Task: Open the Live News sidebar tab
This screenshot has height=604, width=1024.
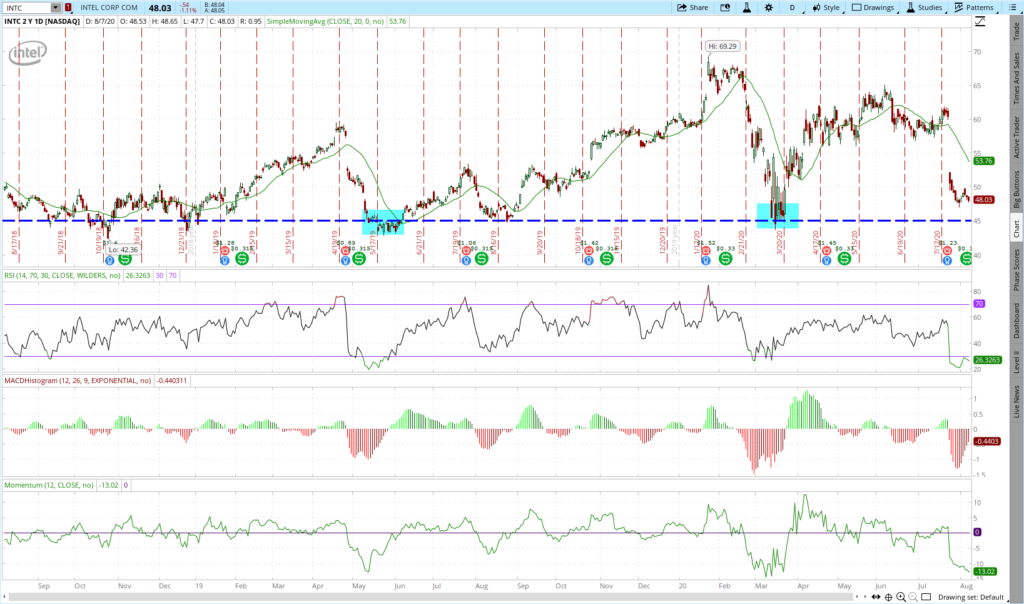Action: [x=1016, y=402]
